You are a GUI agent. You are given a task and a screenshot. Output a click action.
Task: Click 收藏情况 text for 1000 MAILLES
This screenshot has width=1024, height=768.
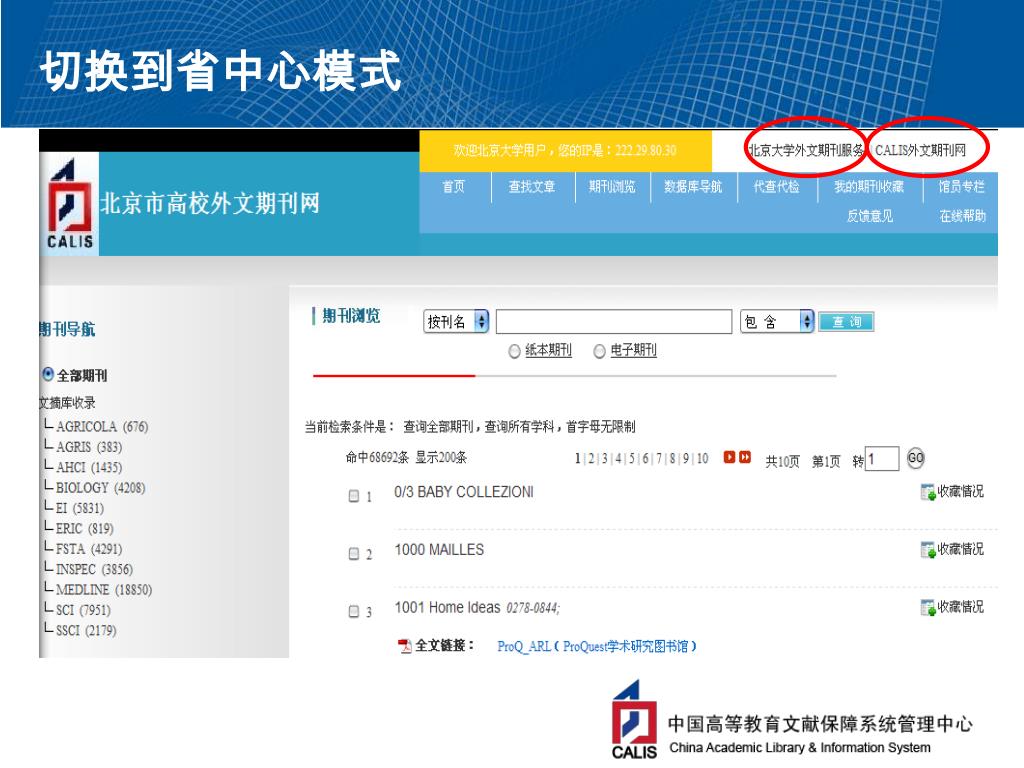961,550
